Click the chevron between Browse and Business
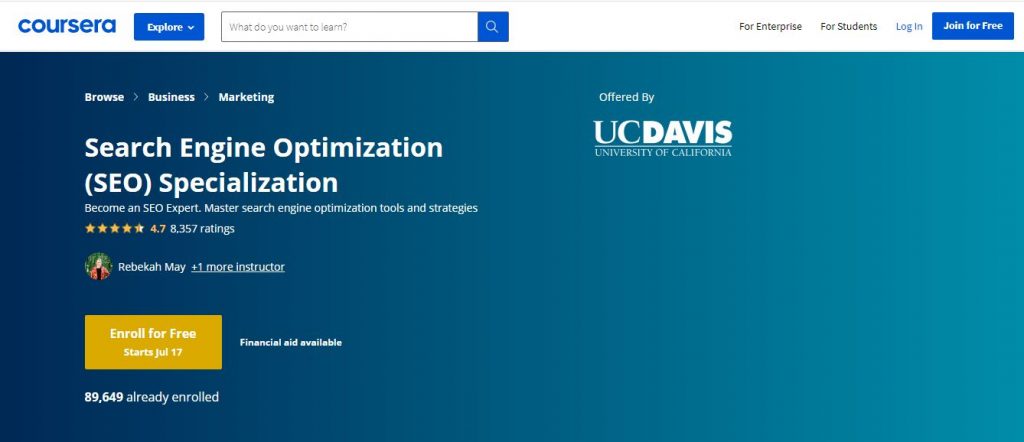 tap(136, 97)
